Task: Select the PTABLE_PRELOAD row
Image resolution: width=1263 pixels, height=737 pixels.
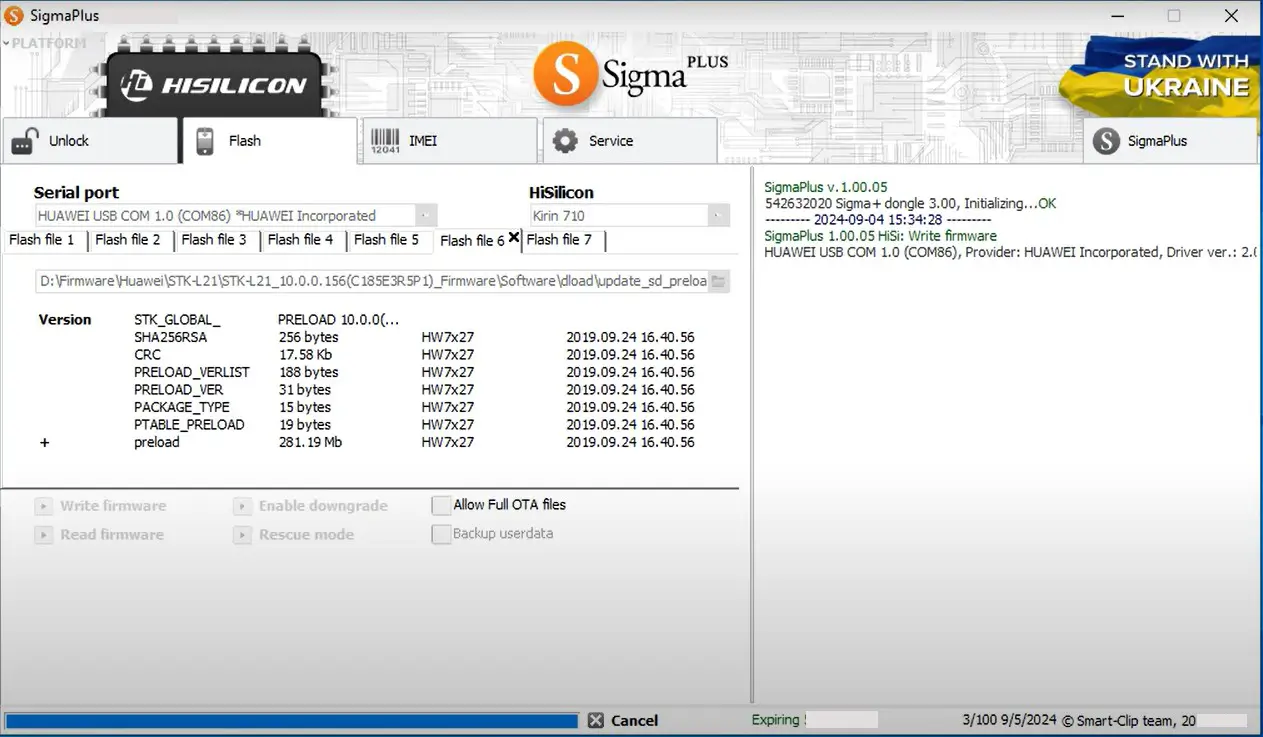Action: point(415,425)
